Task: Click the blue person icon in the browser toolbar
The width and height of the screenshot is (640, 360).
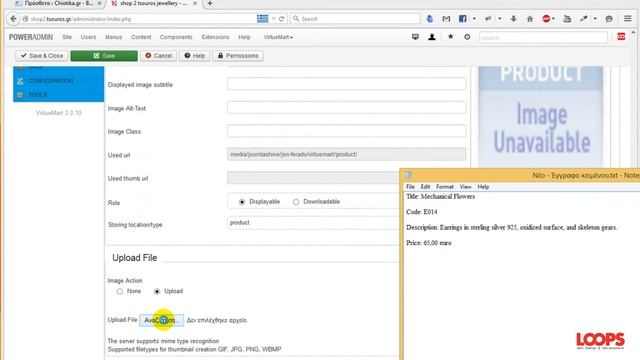Action: [430, 19]
